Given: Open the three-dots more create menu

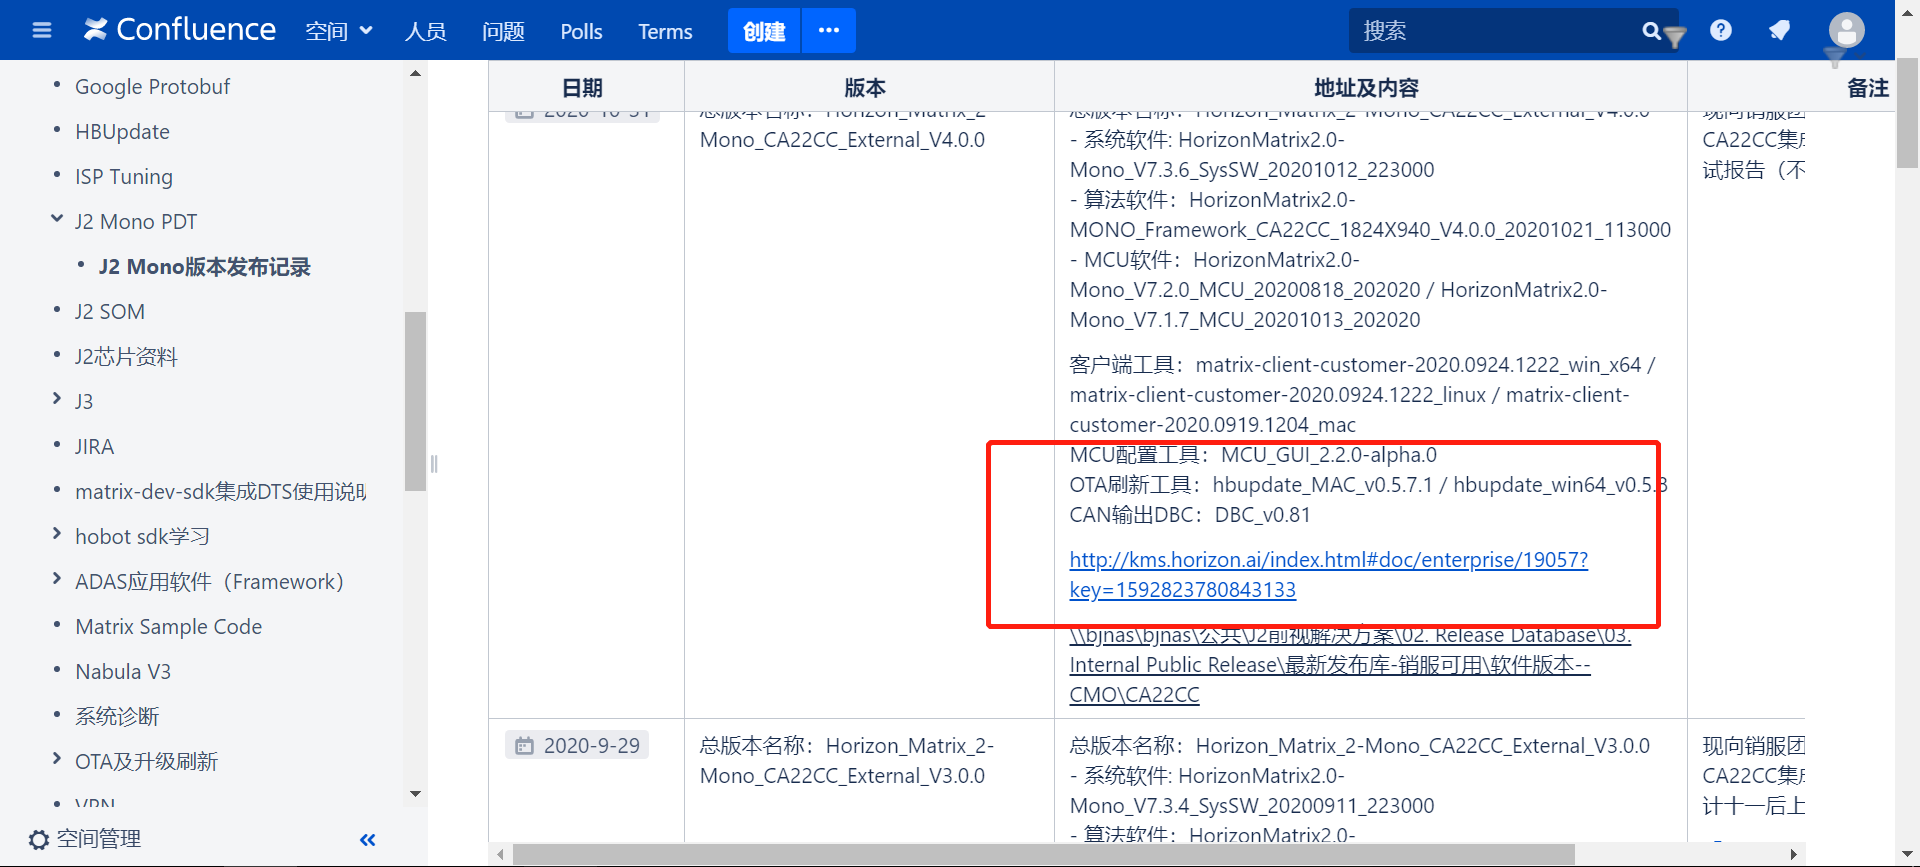Looking at the screenshot, I should pyautogui.click(x=829, y=30).
